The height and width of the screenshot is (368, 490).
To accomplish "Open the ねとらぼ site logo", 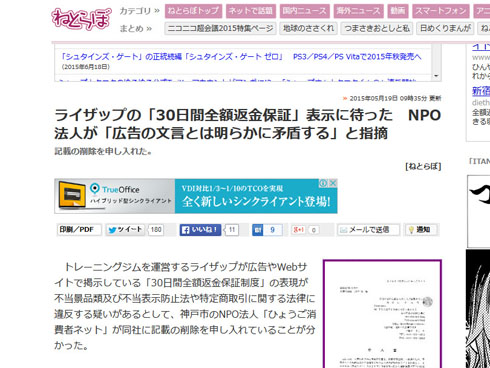I will pyautogui.click(x=81, y=19).
